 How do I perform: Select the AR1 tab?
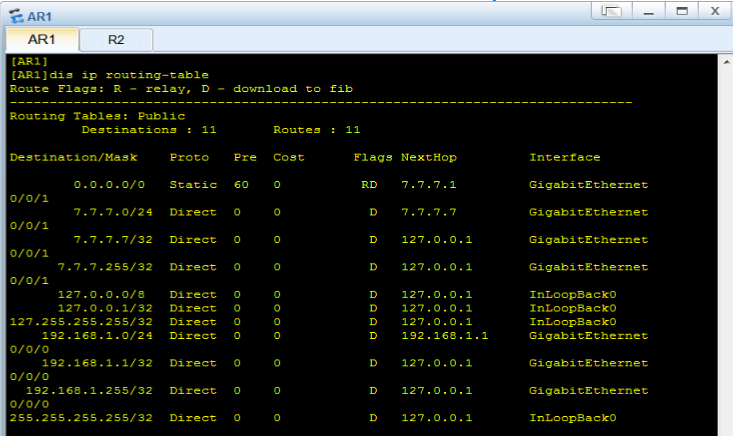coord(42,40)
